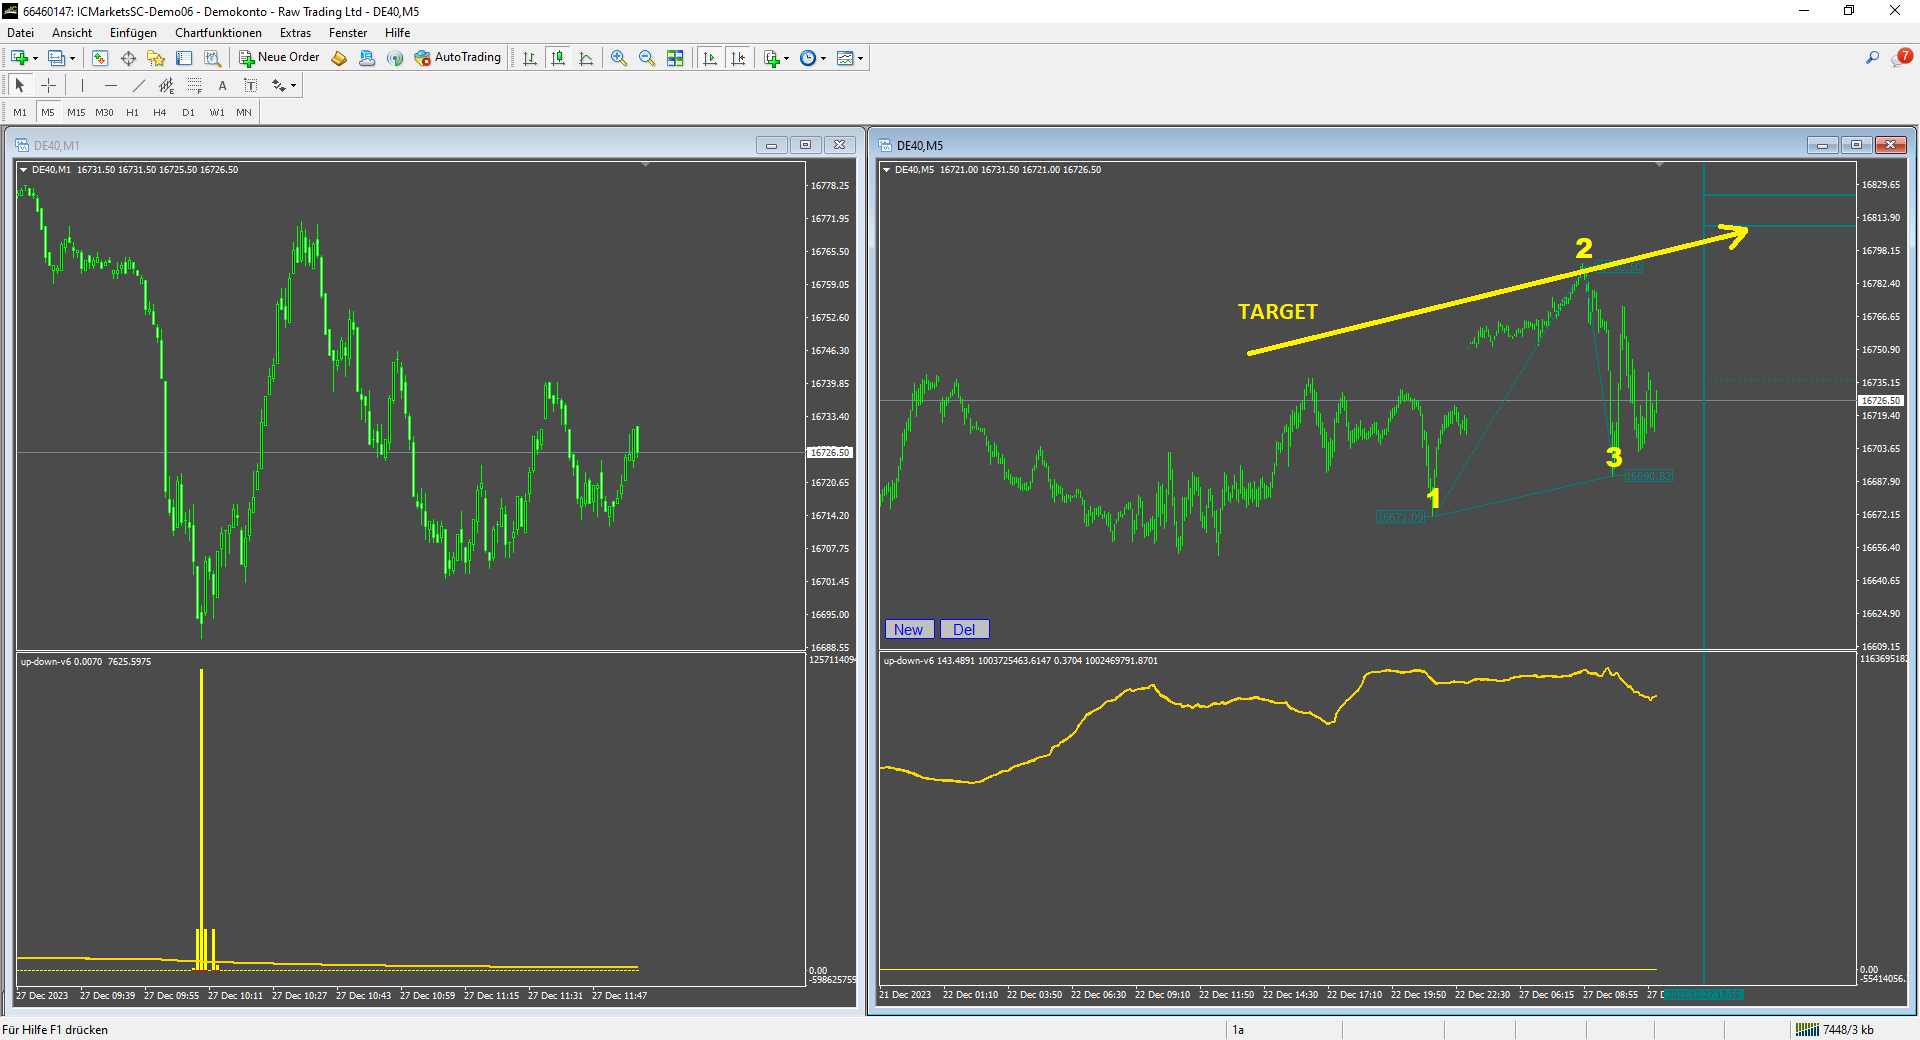This screenshot has width=1920, height=1040.
Task: Zoom in on the chart
Action: [x=619, y=58]
